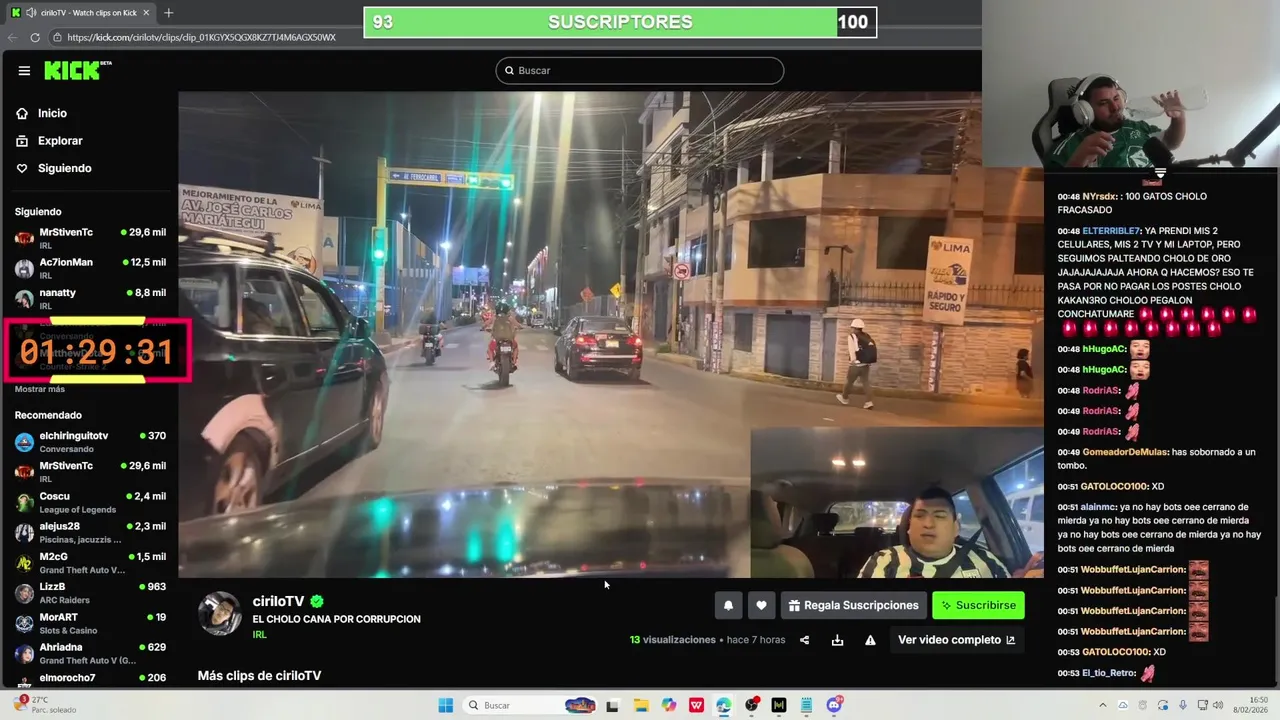Open Ac7ionMan followed channel
The image size is (1280, 720).
coord(90,267)
